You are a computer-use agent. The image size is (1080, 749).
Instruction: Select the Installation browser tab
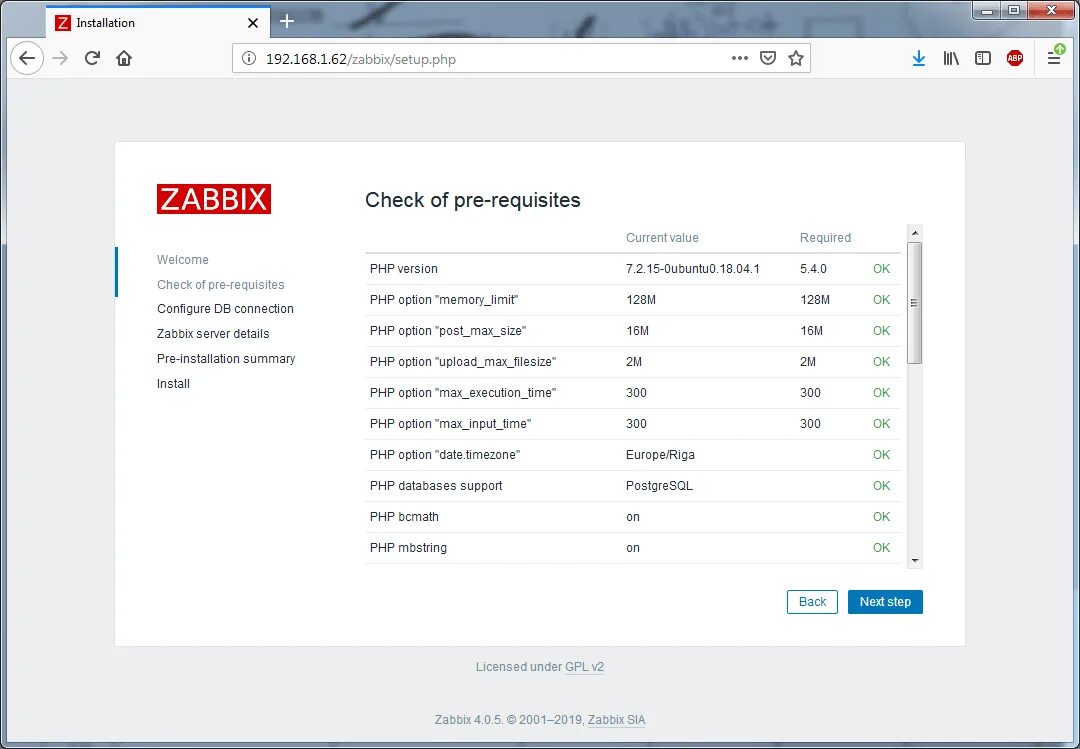158,23
